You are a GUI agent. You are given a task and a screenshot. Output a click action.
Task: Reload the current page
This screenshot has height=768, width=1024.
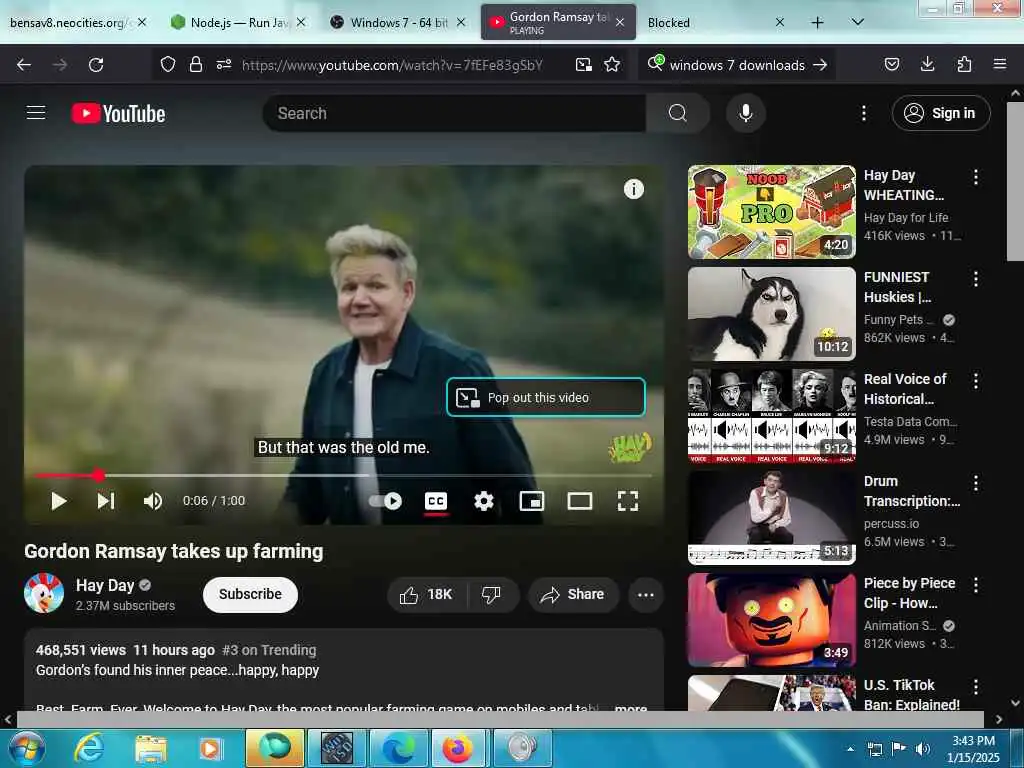(x=96, y=65)
